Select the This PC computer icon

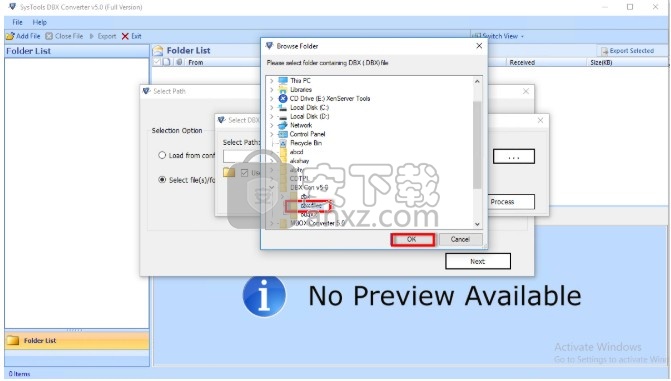[x=283, y=80]
